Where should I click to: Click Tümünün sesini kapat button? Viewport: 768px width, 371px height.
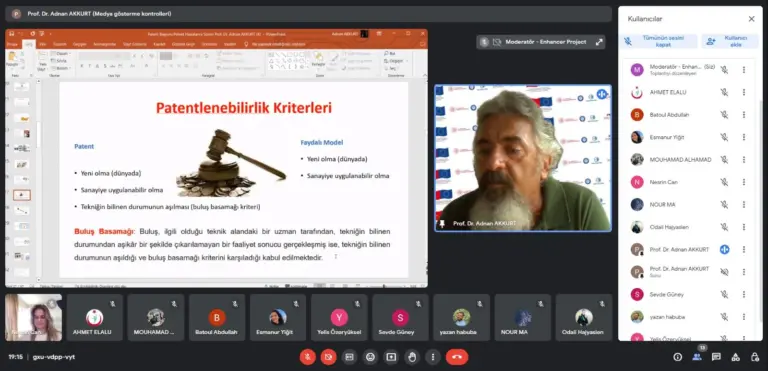click(x=658, y=41)
